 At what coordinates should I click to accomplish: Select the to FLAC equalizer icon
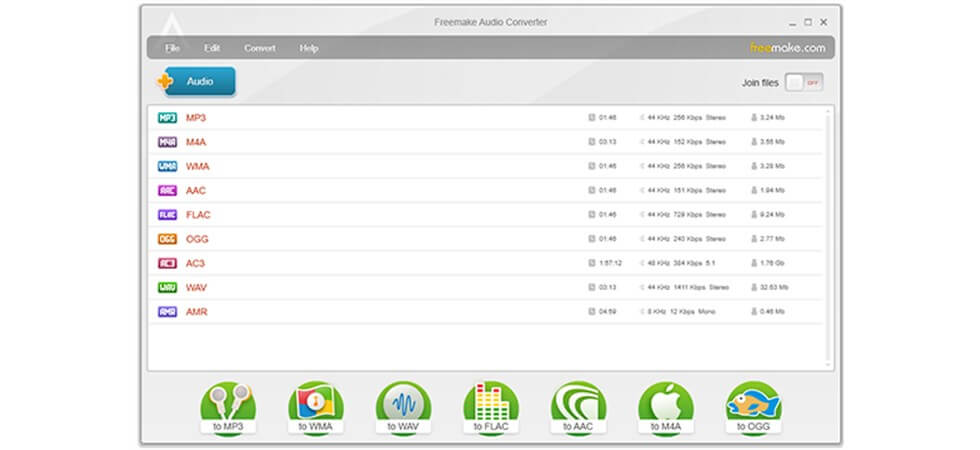[x=491, y=408]
